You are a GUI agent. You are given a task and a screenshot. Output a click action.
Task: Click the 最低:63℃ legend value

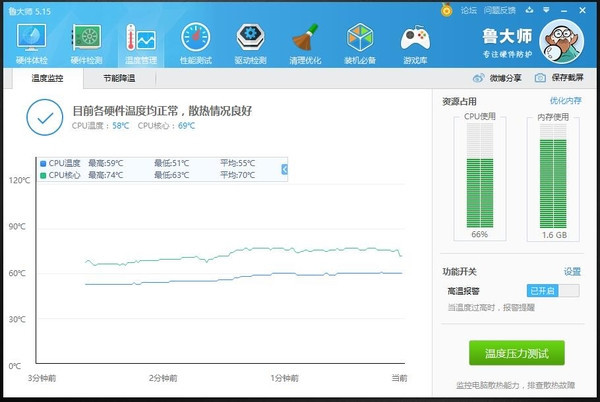171,175
